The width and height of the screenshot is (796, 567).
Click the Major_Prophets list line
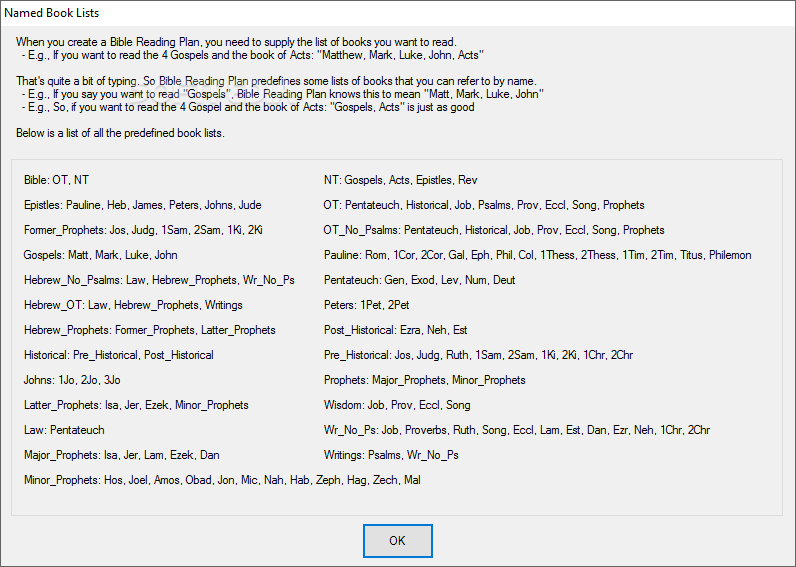pos(122,455)
